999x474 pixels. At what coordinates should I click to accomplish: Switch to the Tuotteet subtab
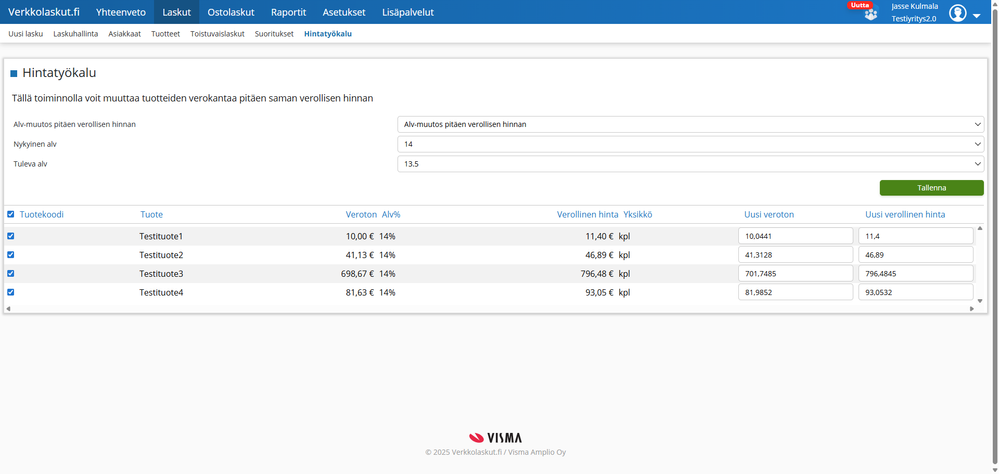[166, 34]
